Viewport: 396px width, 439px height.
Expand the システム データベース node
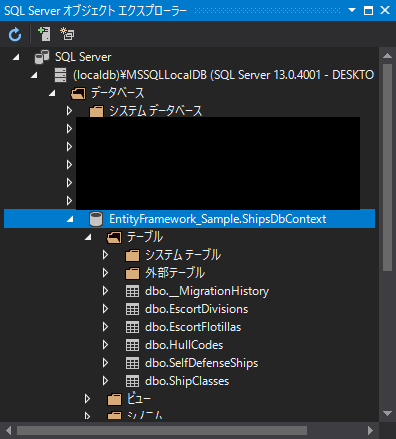tap(69, 111)
